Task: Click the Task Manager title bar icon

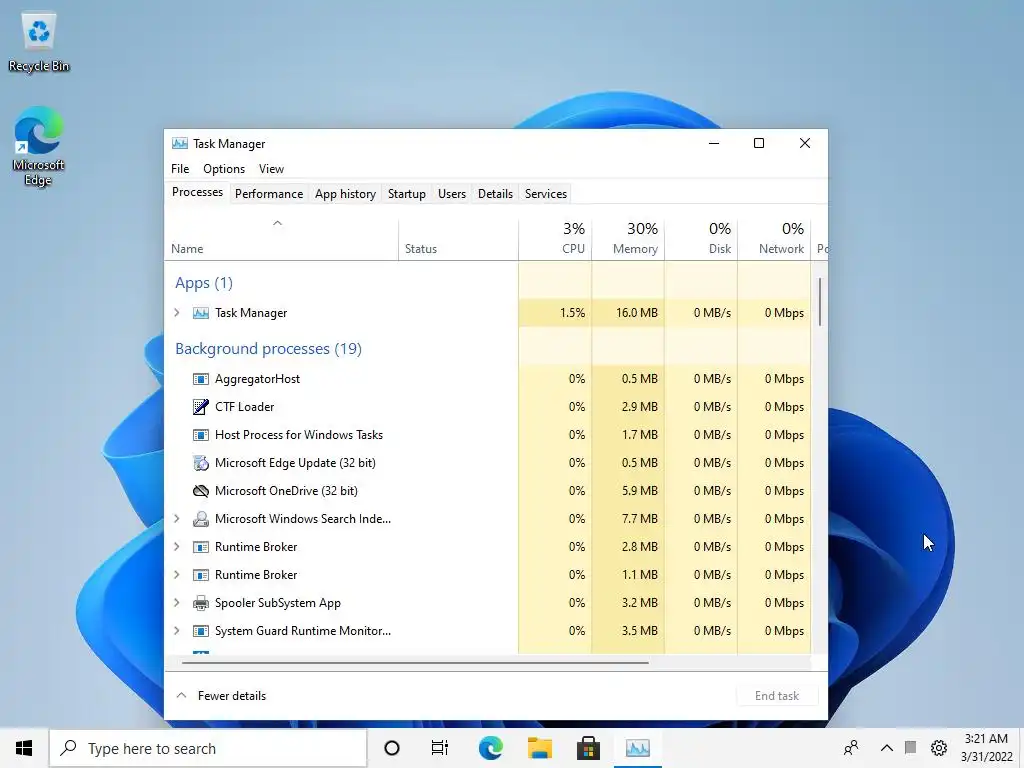Action: pos(180,144)
